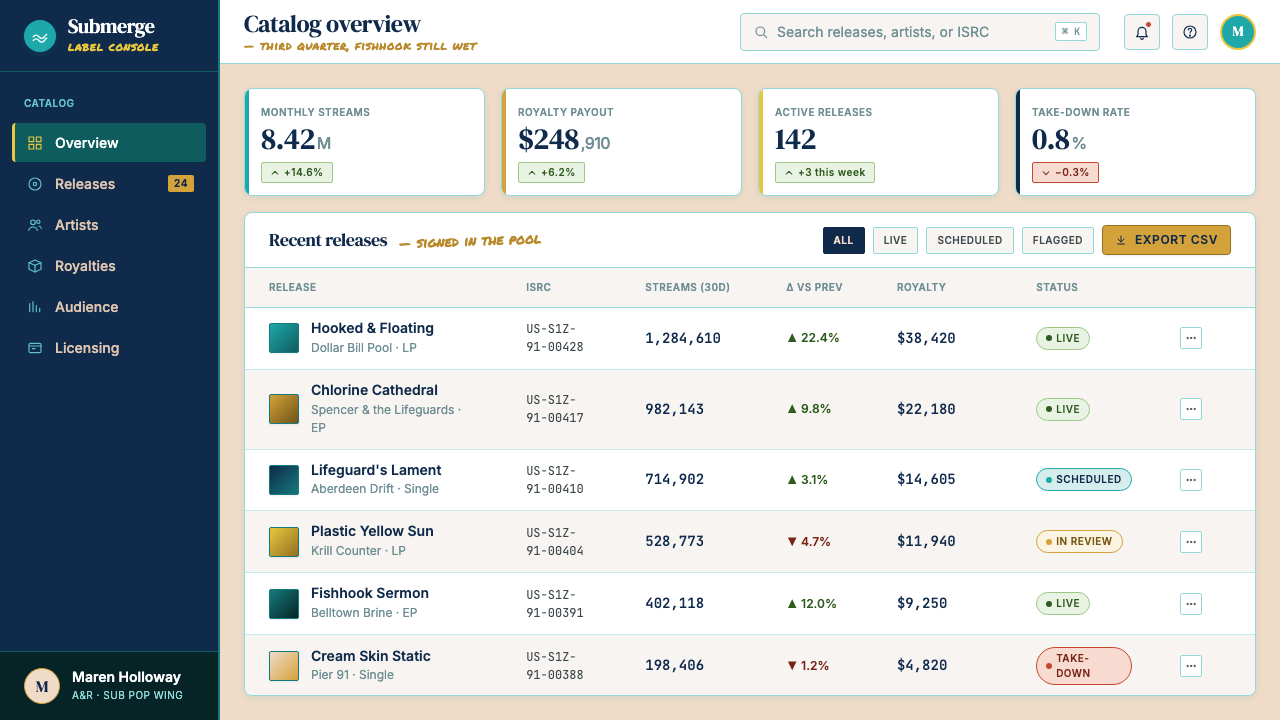
Task: Click Cream Skin Static cover art
Action: [284, 666]
